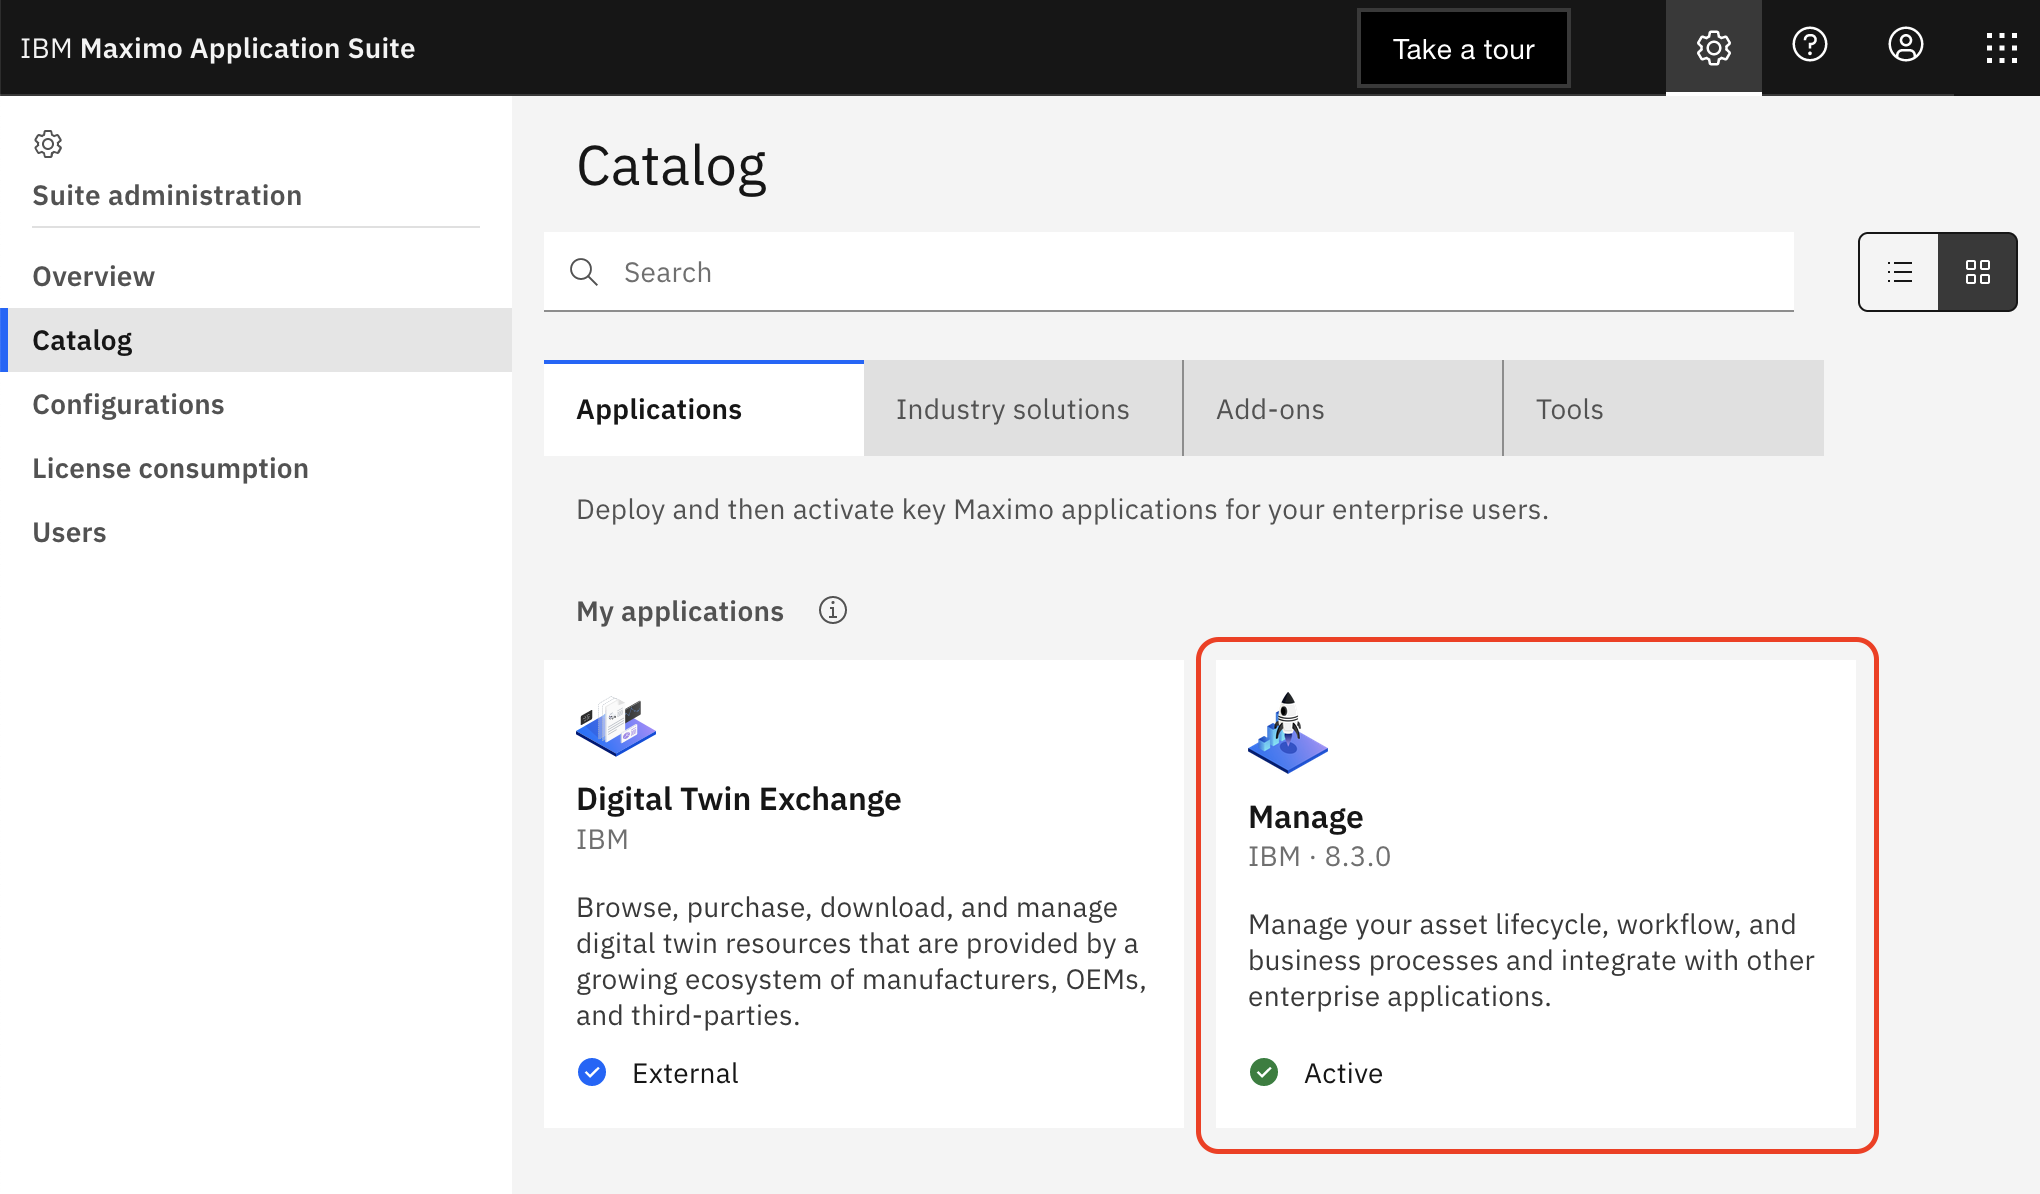Switch to list view layout
2040x1194 pixels.
(1899, 272)
